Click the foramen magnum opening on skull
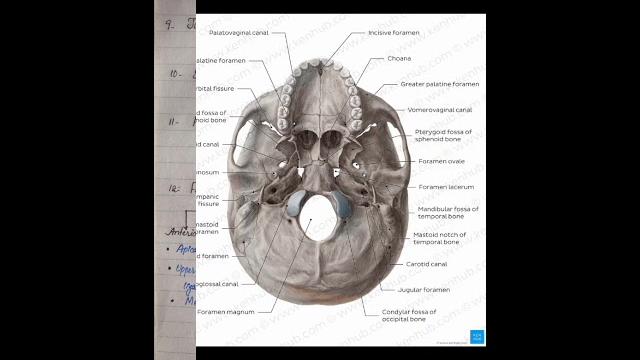640x360 pixels. click(x=318, y=218)
